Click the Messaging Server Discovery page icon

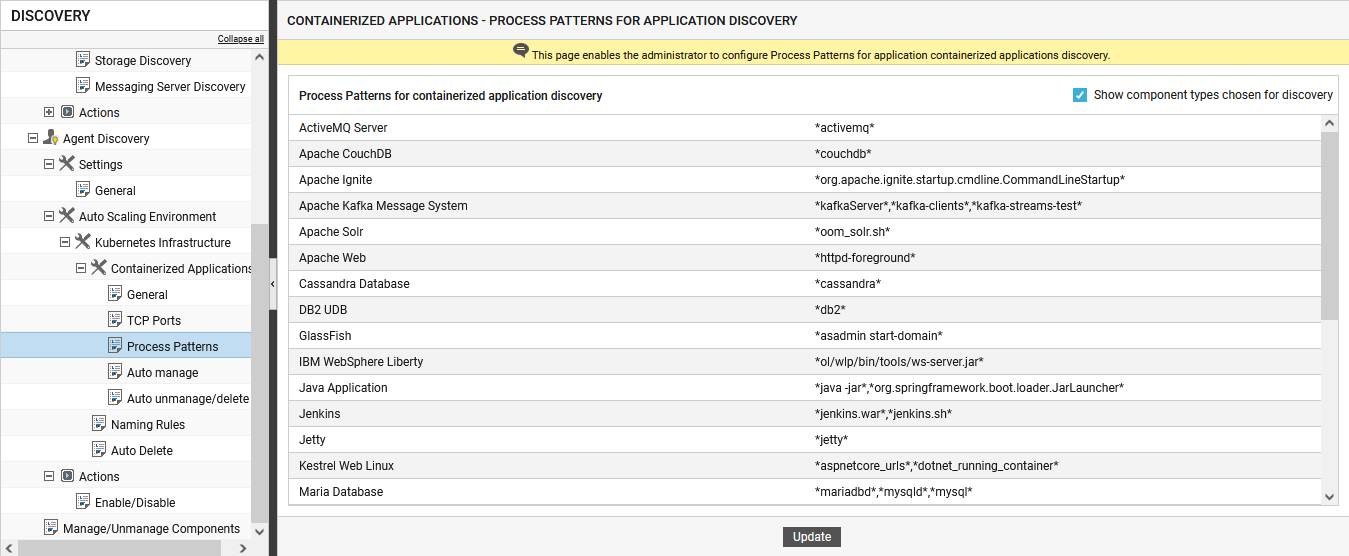[84, 86]
